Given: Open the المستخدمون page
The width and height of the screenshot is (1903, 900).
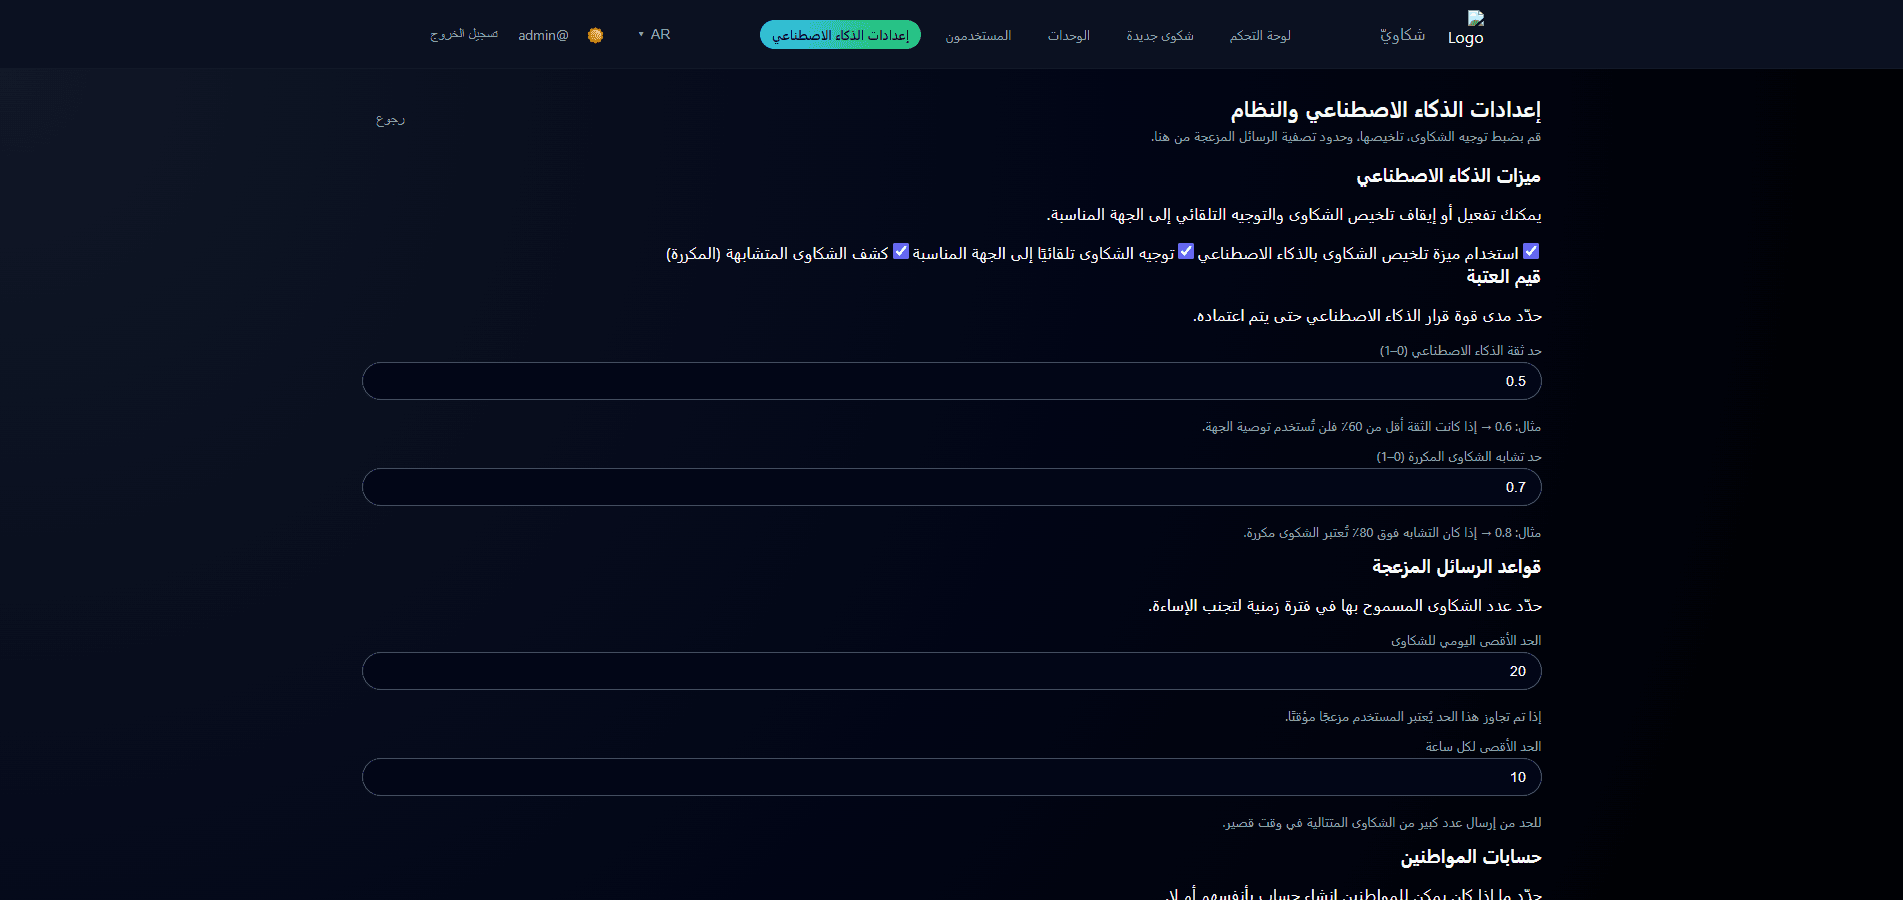Looking at the screenshot, I should click(x=978, y=34).
